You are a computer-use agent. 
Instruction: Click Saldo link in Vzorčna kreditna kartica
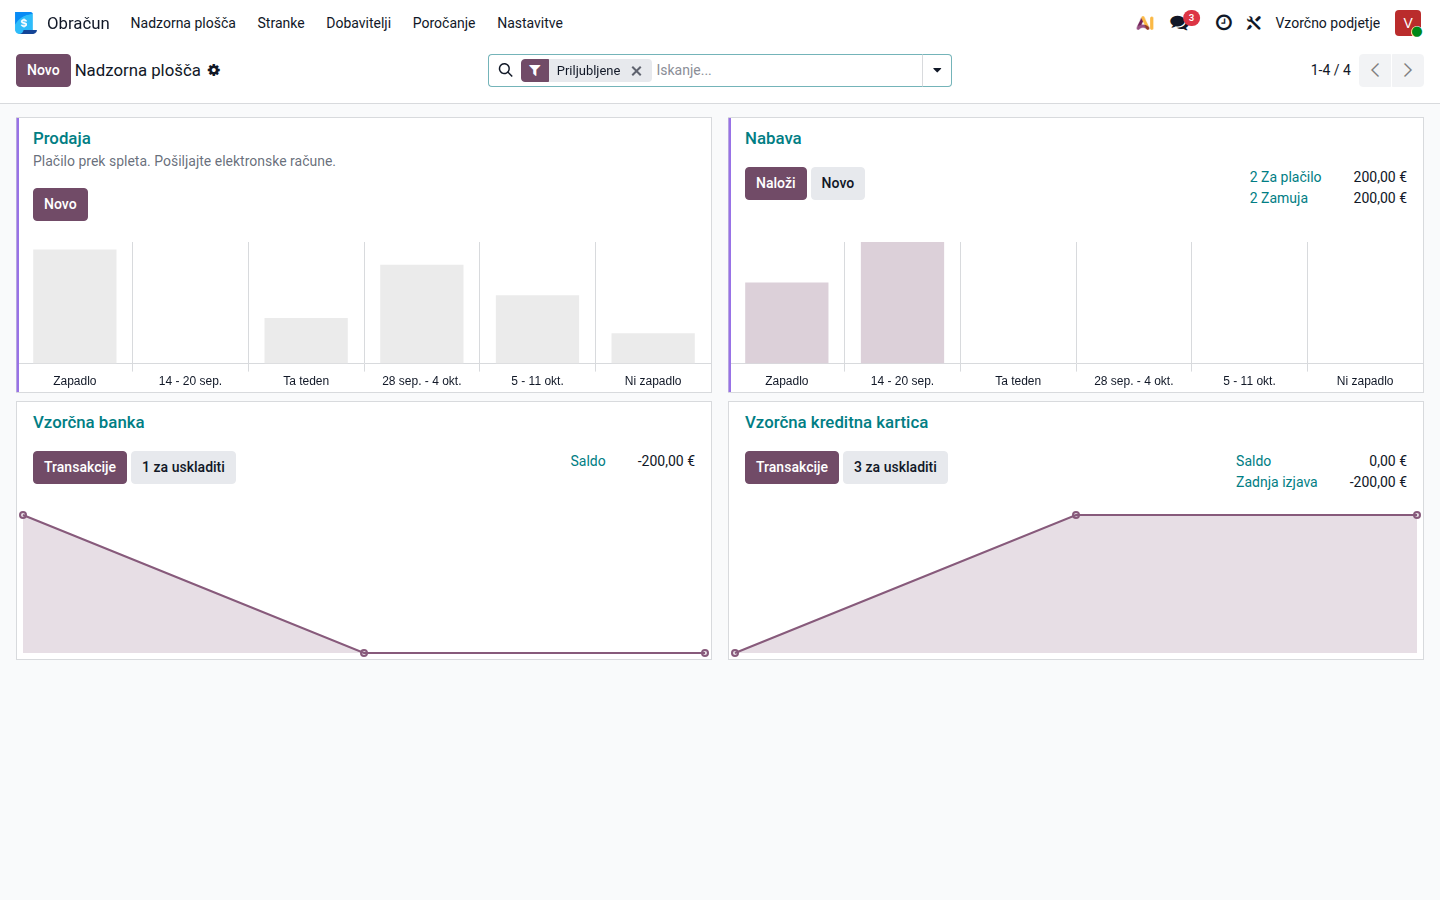pos(1253,461)
